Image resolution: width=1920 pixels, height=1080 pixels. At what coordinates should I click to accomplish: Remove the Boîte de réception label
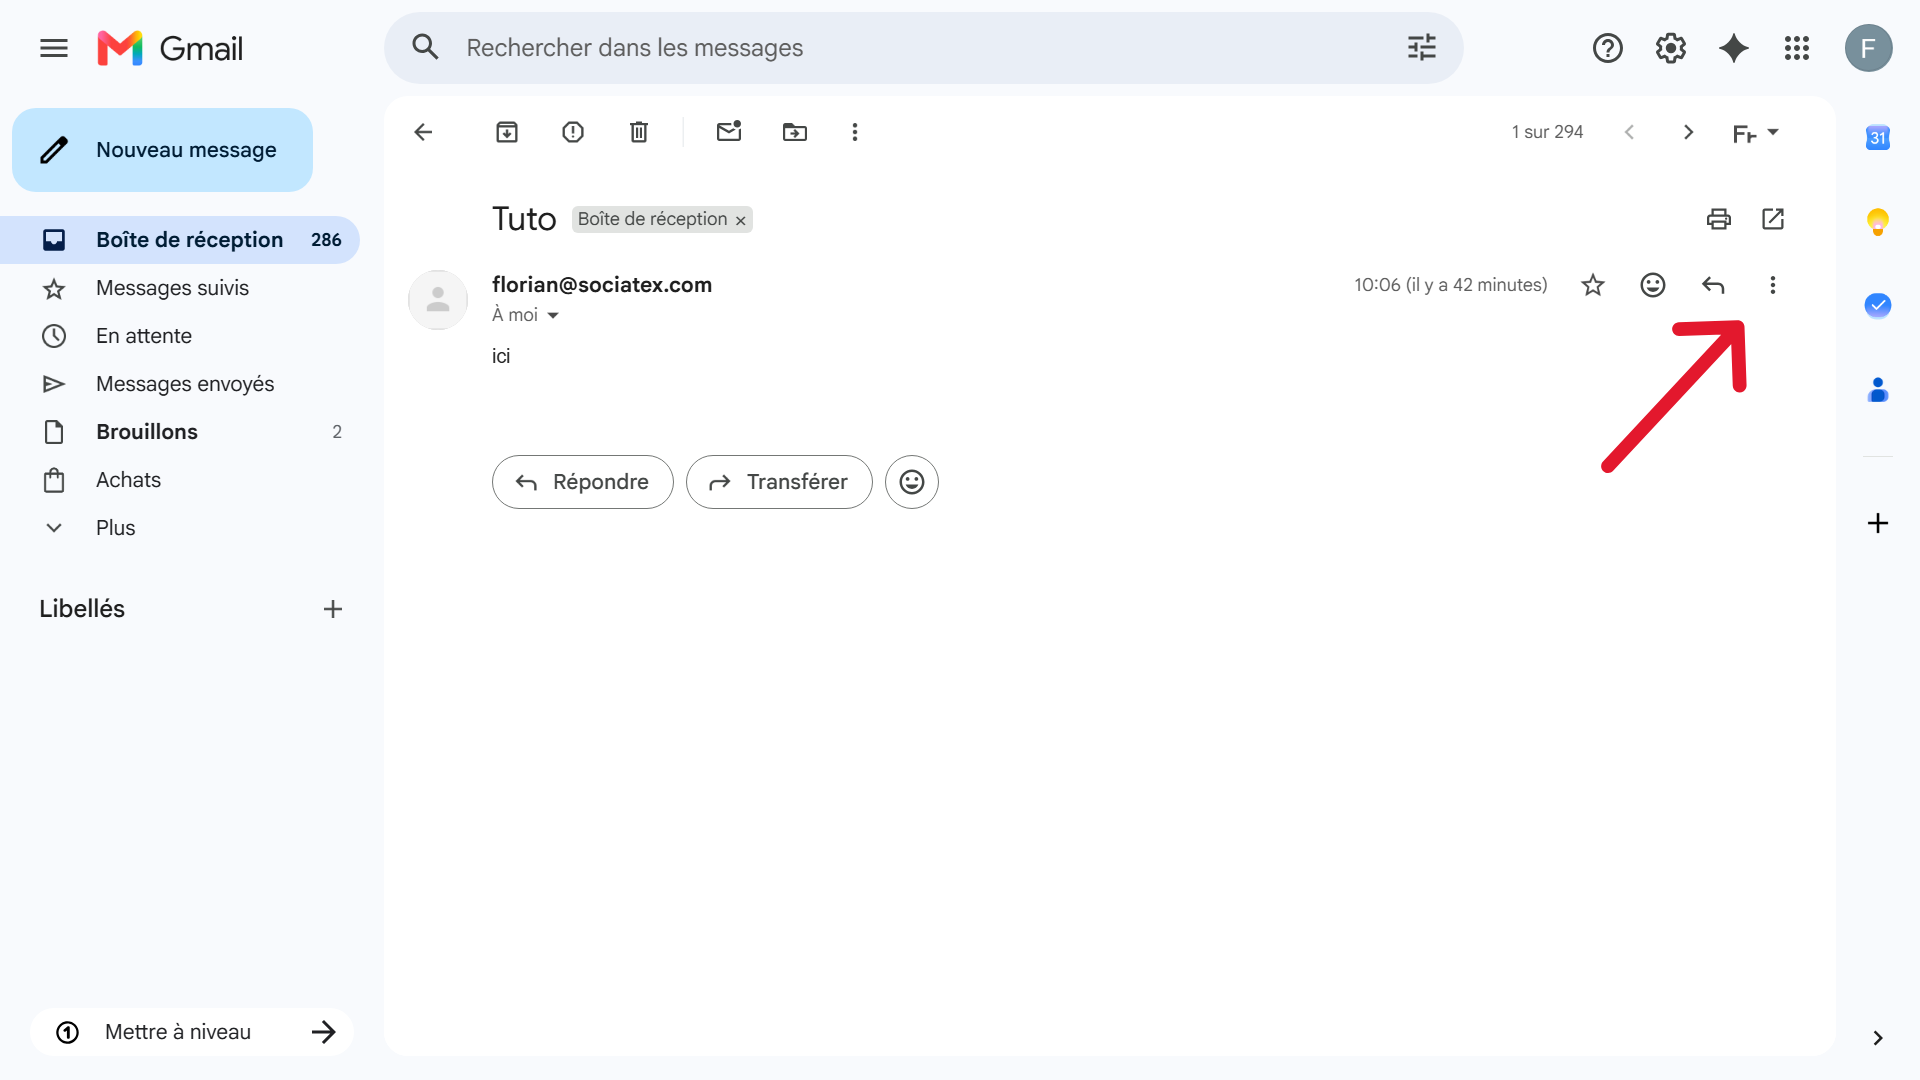[x=741, y=221]
